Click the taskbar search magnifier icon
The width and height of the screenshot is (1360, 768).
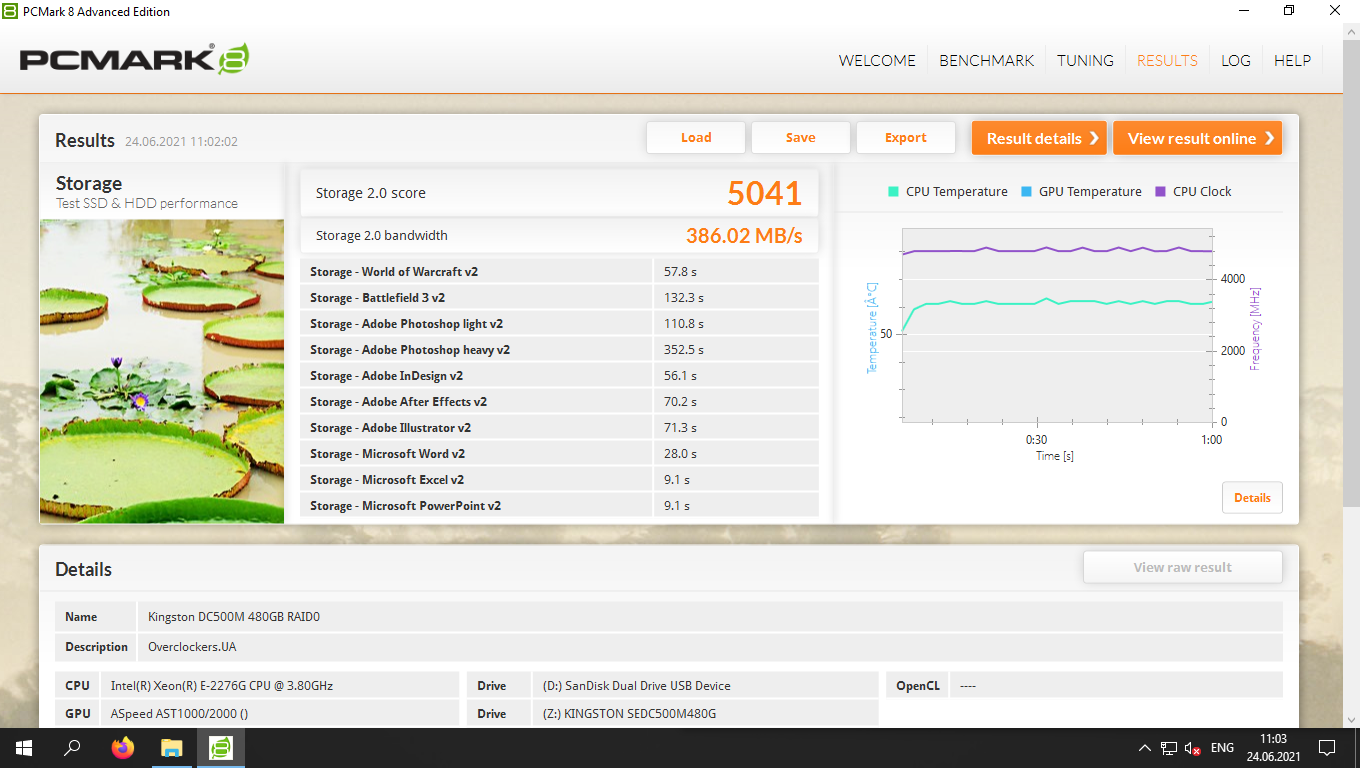click(x=72, y=748)
